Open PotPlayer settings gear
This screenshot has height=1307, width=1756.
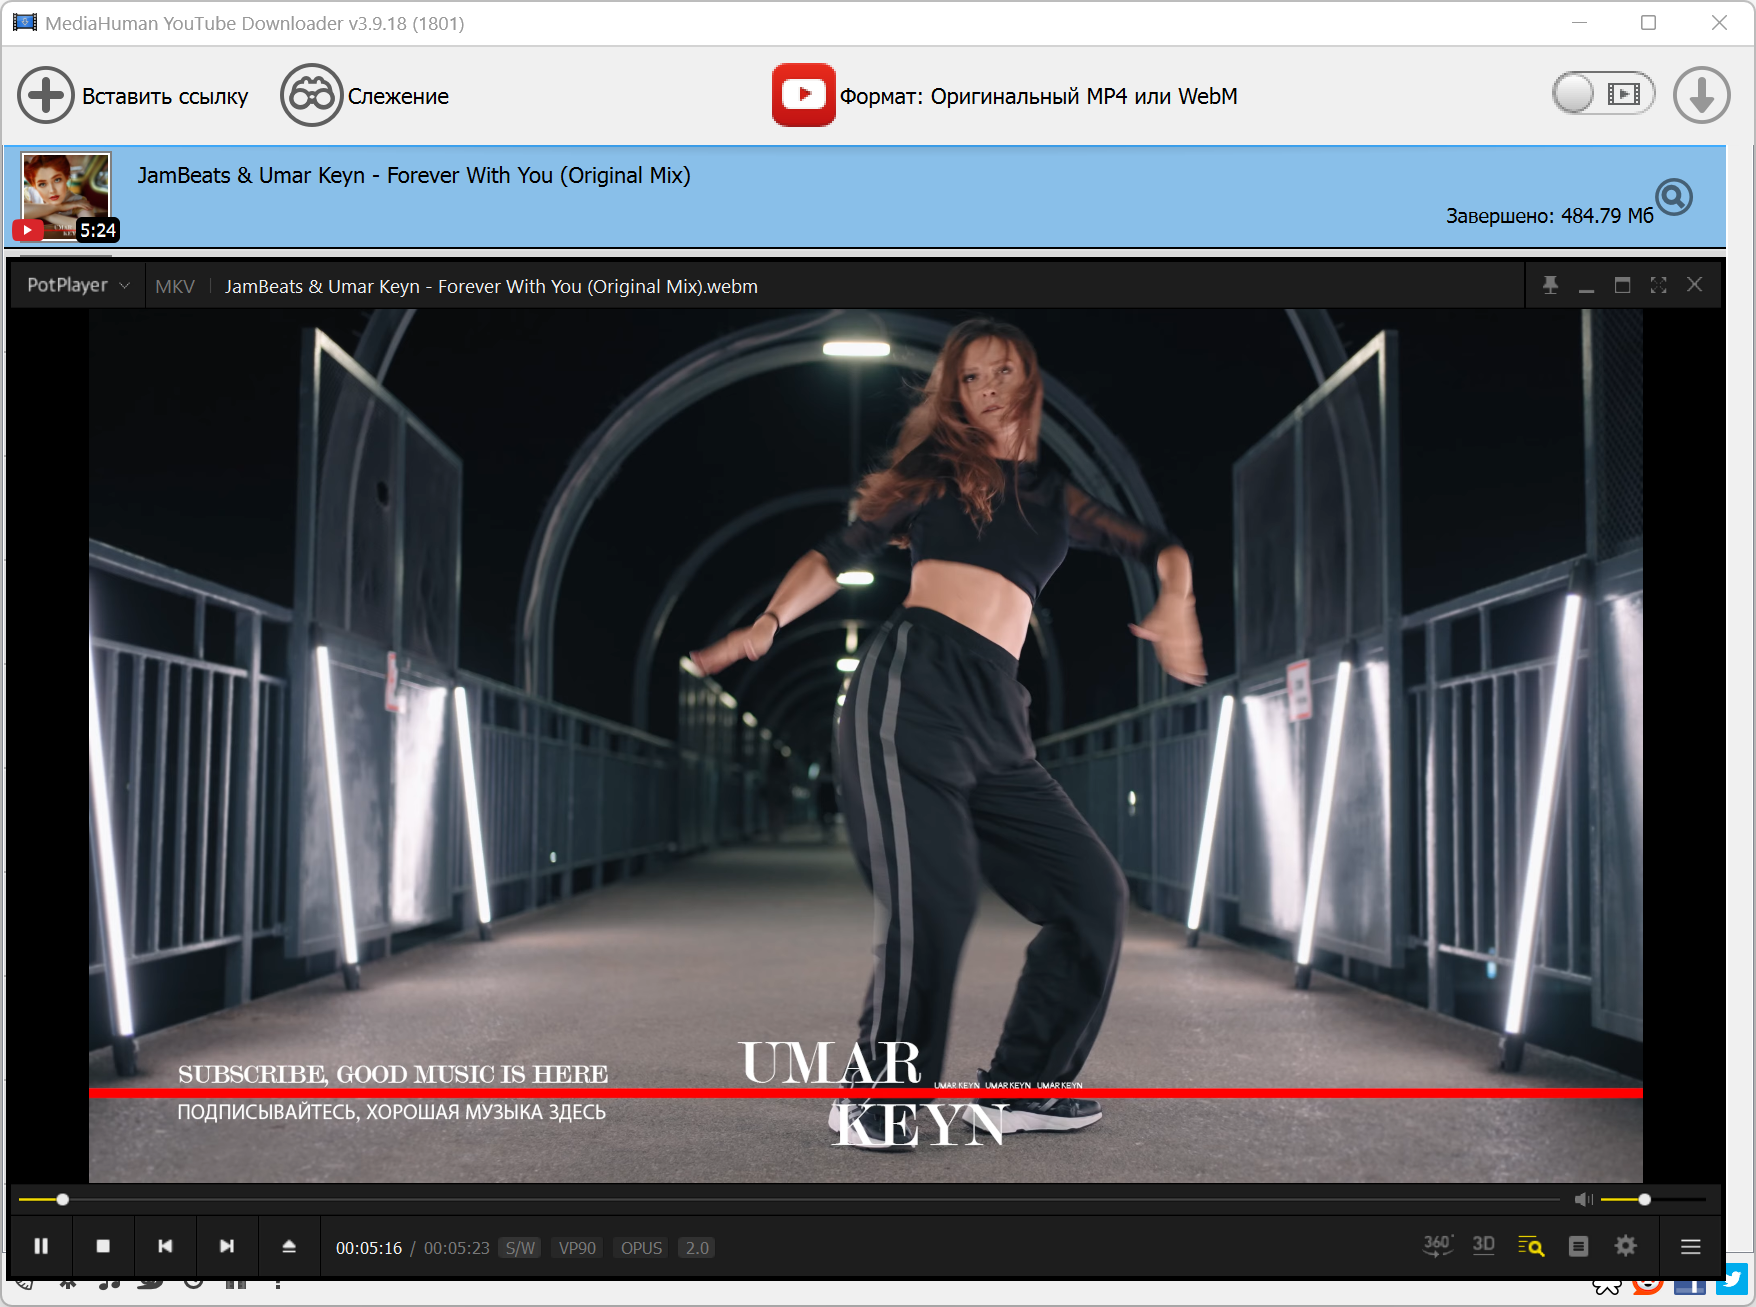[1625, 1246]
